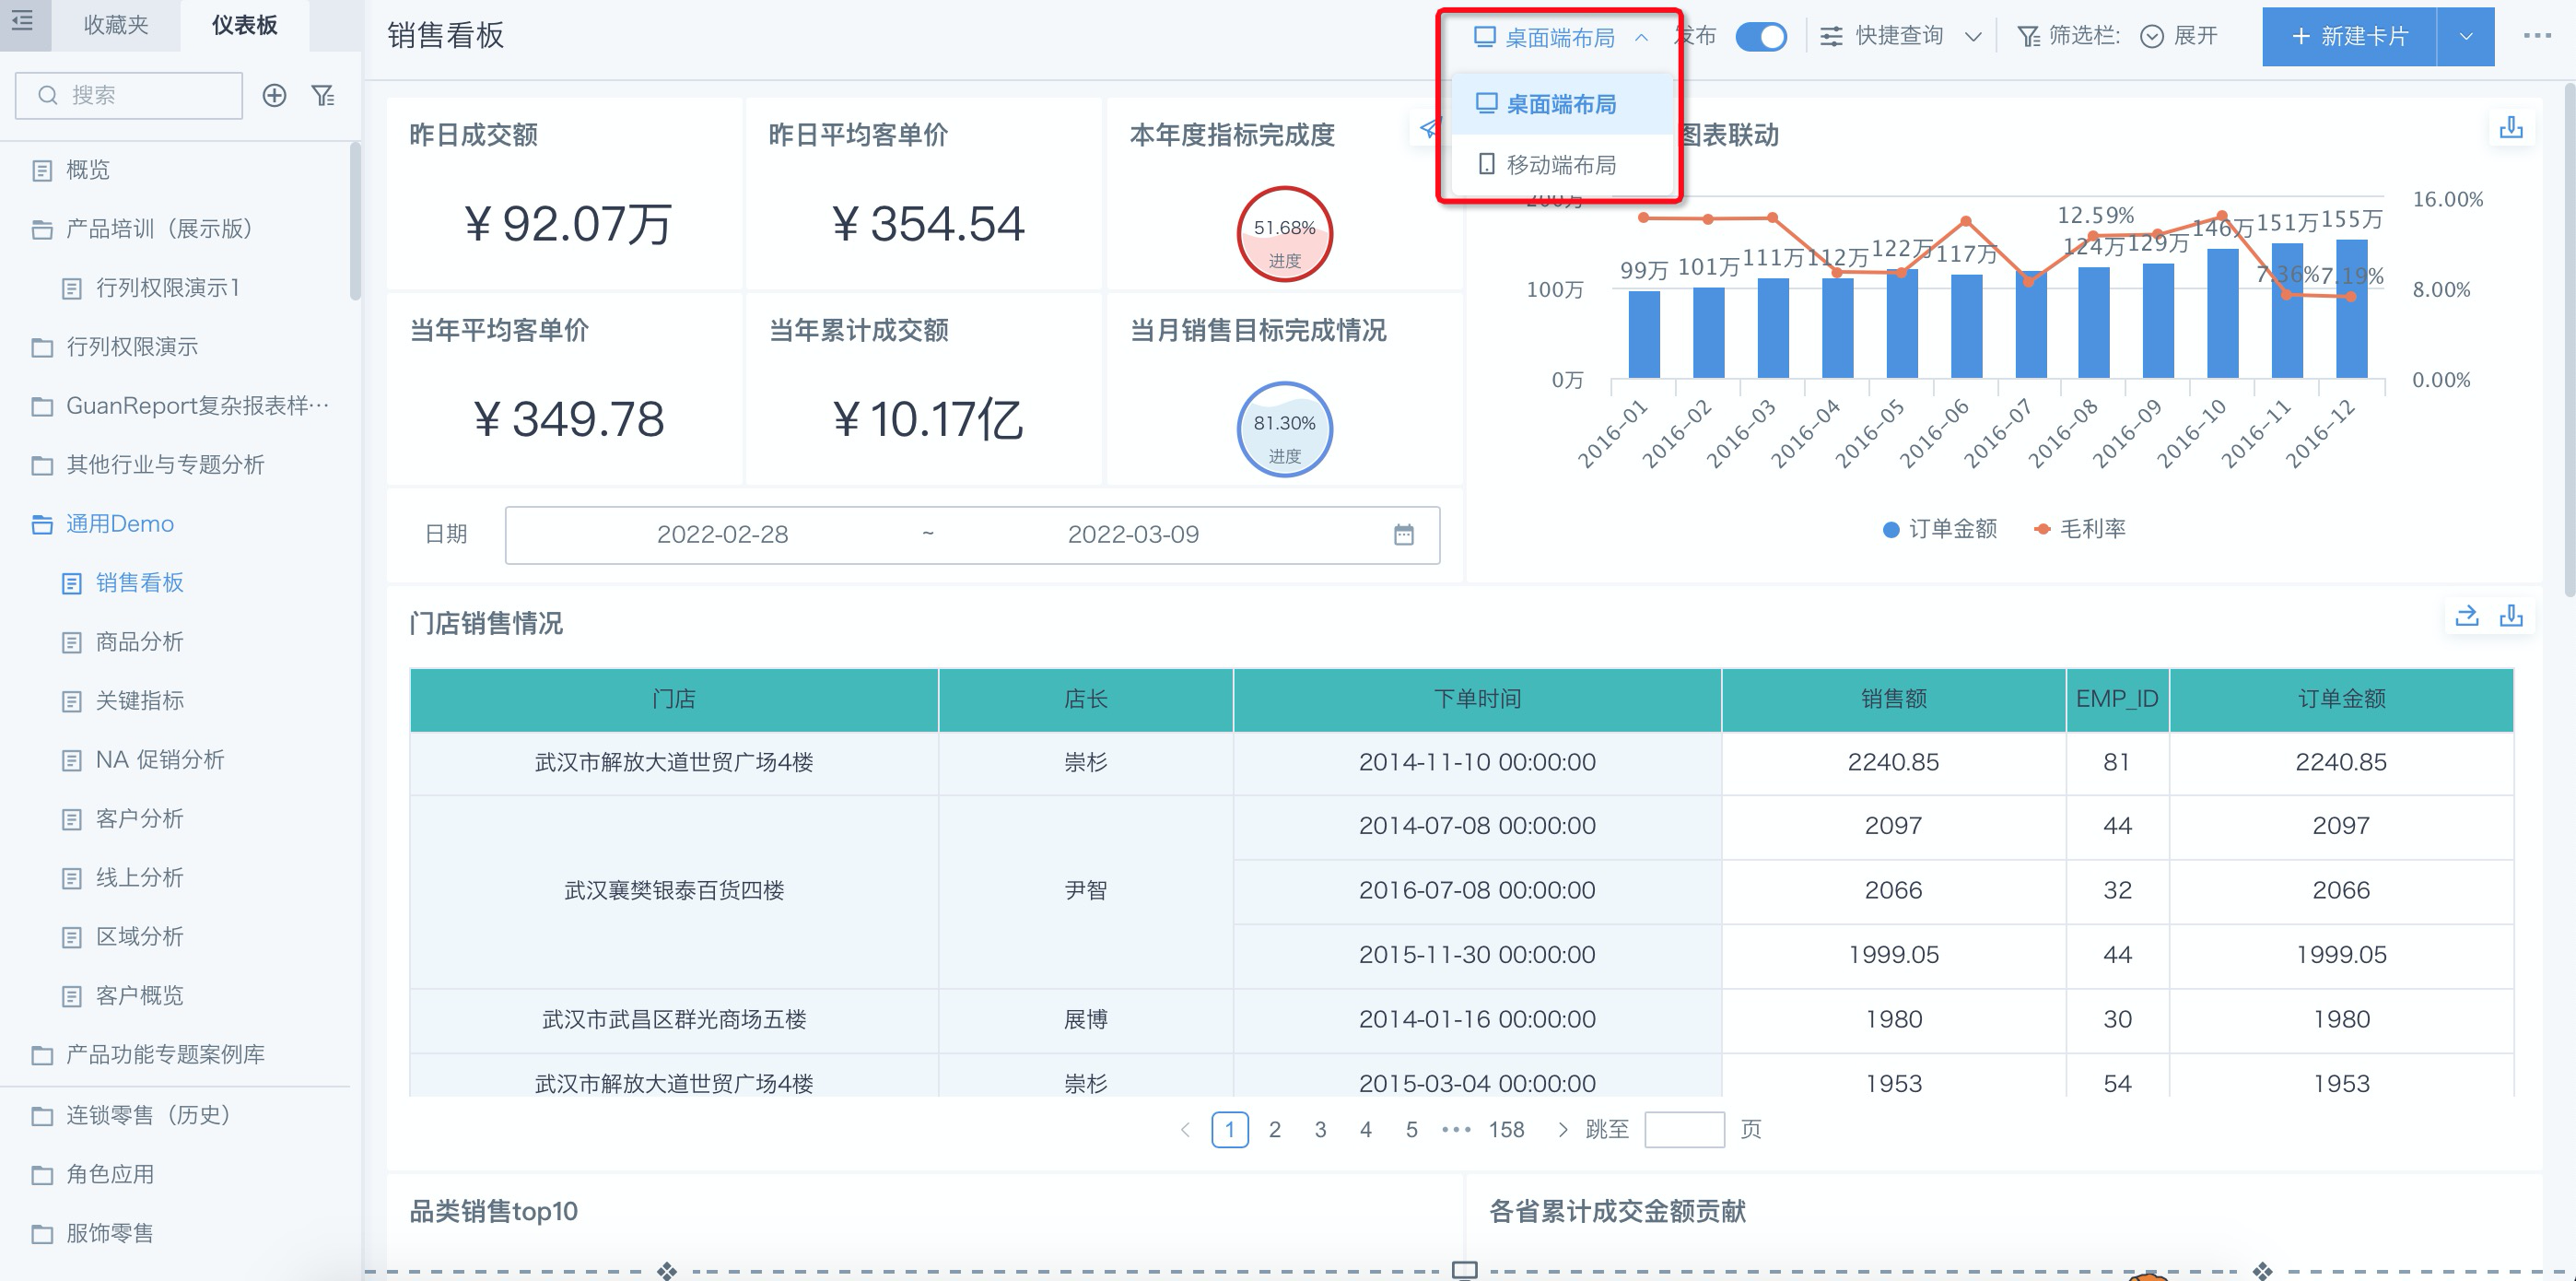Screen dimensions: 2576x1281
Task: Expand the 筛选栏 展开 control
Action: tap(2179, 37)
